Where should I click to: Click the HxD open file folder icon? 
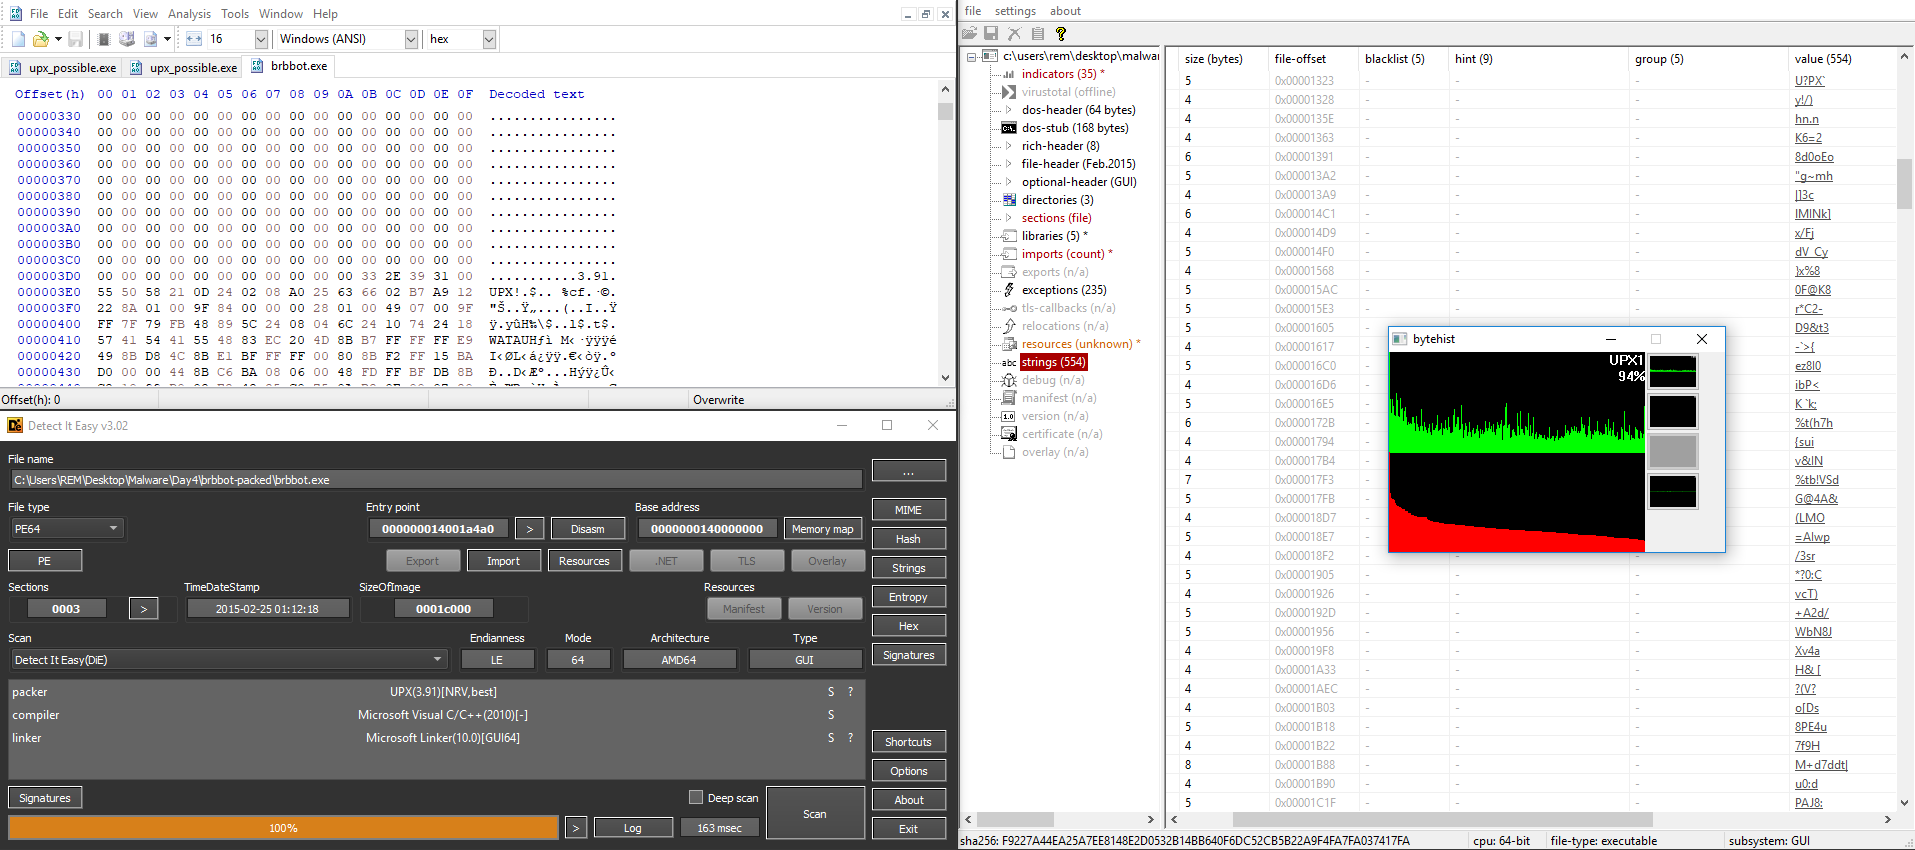41,39
